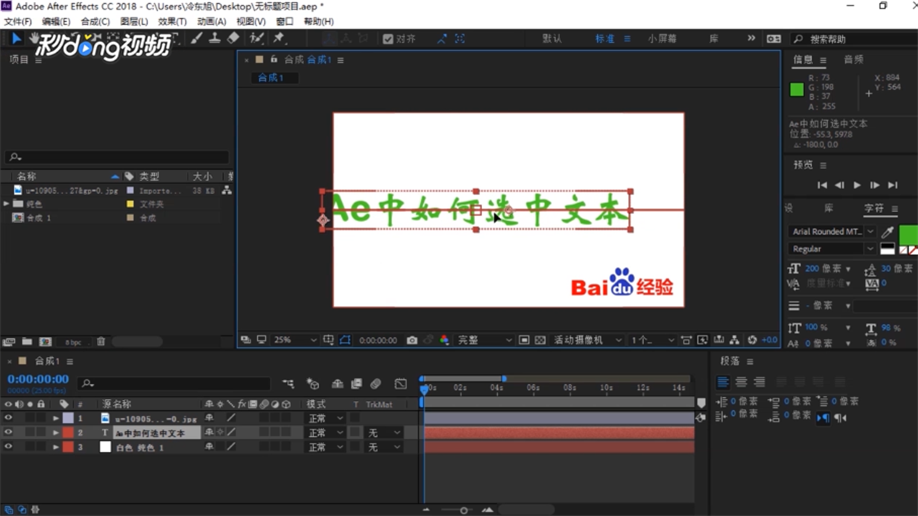This screenshot has height=516, width=918.
Task: Toggle composition lock icon in viewer tab
Action: [x=273, y=59]
